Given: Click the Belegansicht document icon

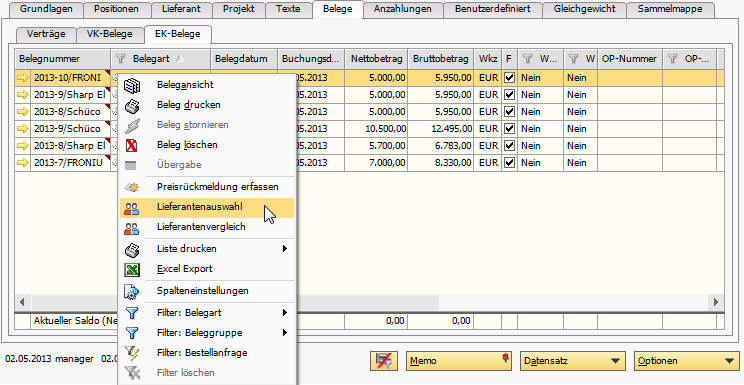Looking at the screenshot, I should coord(131,85).
